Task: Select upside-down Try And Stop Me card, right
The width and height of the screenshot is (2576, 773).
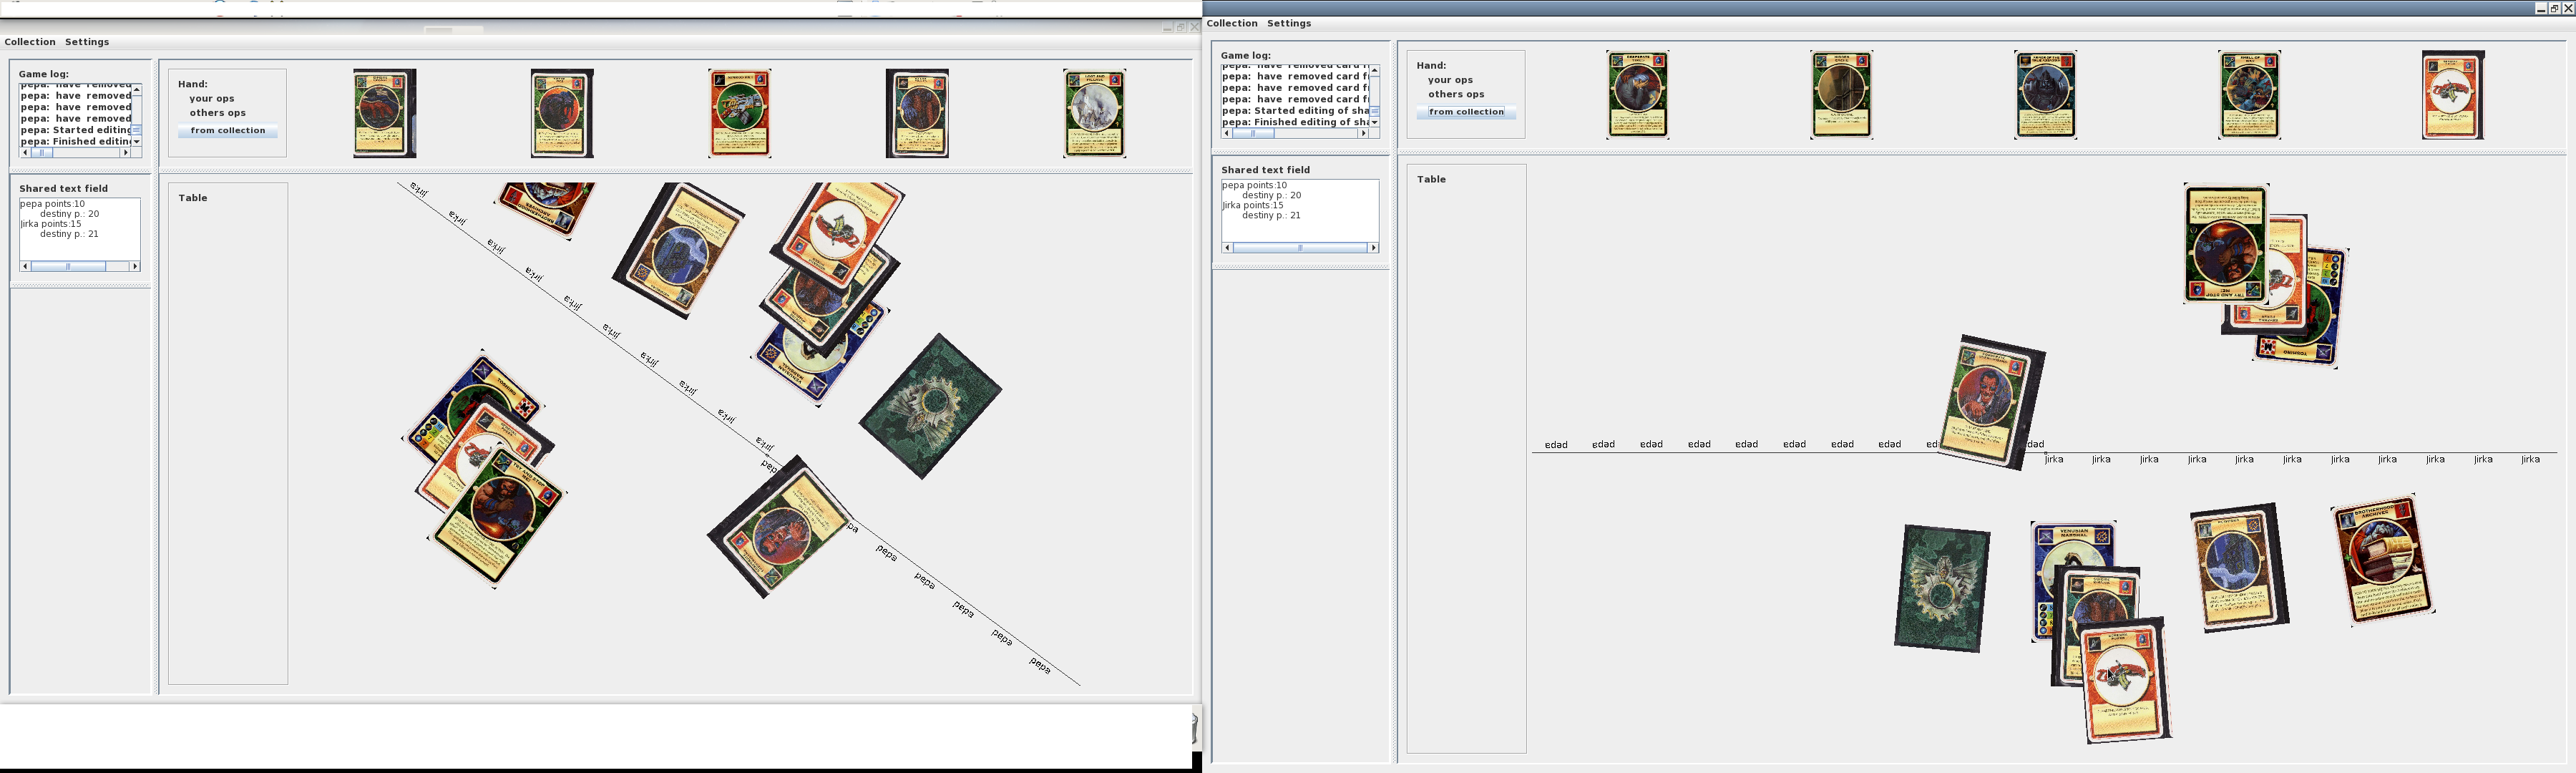Action: pyautogui.click(x=2226, y=244)
